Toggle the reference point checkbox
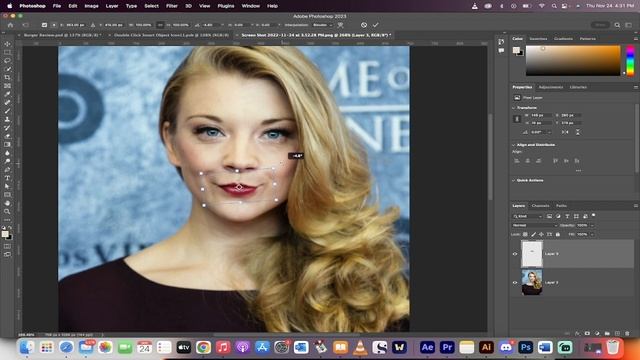The width and height of the screenshot is (640, 360). 44,25
